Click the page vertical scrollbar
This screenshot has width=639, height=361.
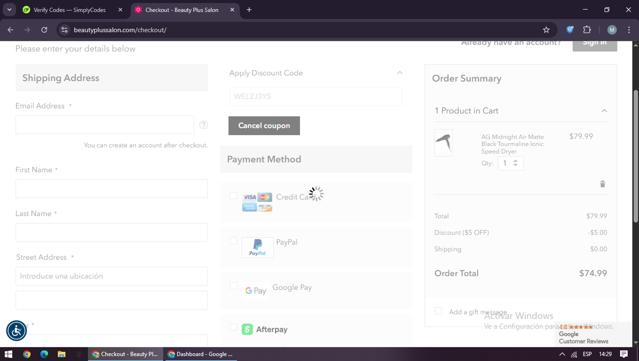point(636,155)
